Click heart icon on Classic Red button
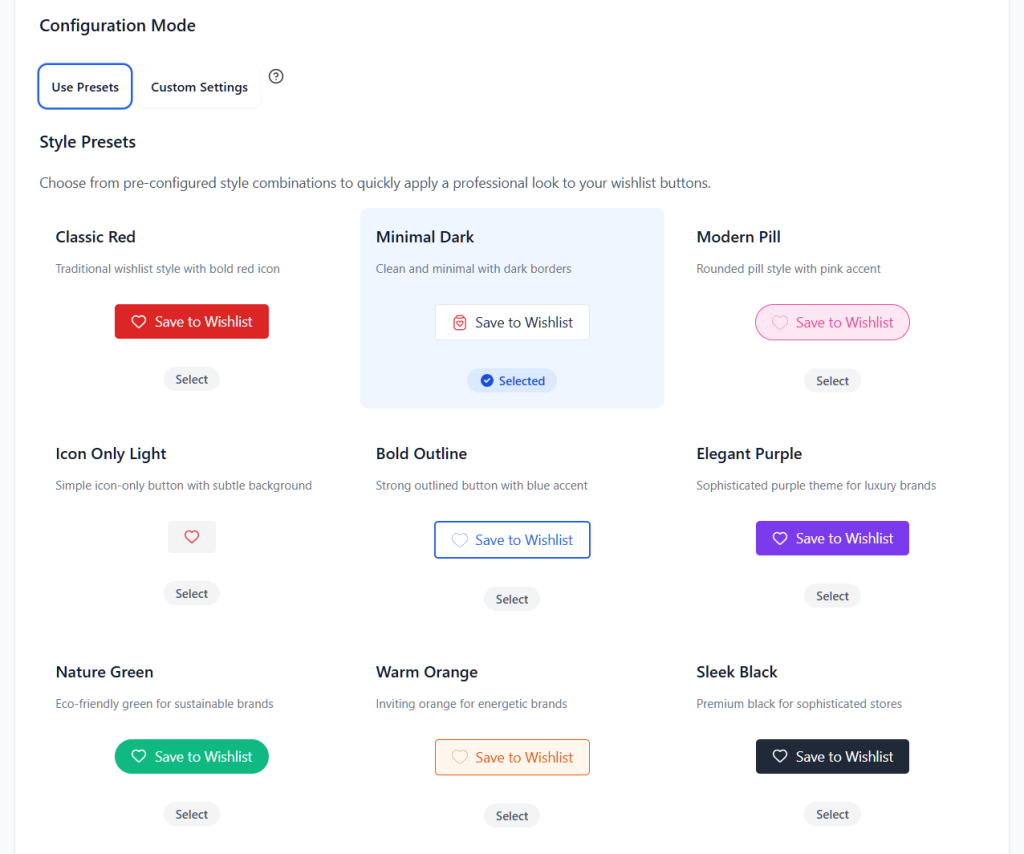This screenshot has width=1024, height=854. point(139,322)
